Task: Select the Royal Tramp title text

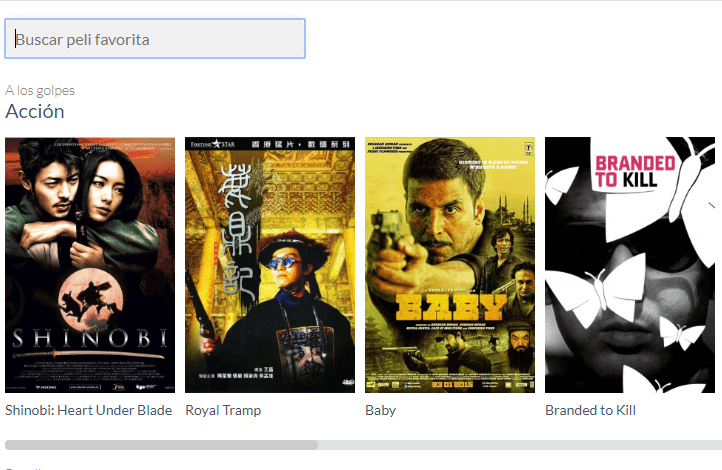Action: [223, 410]
